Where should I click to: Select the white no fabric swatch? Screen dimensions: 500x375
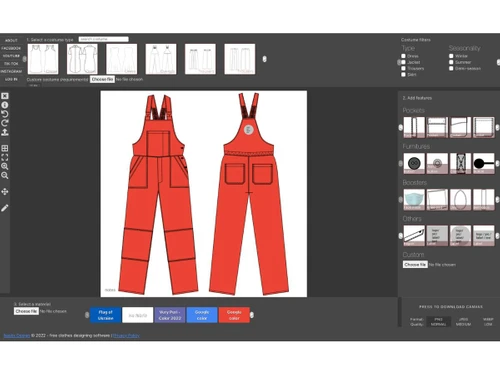(x=138, y=315)
